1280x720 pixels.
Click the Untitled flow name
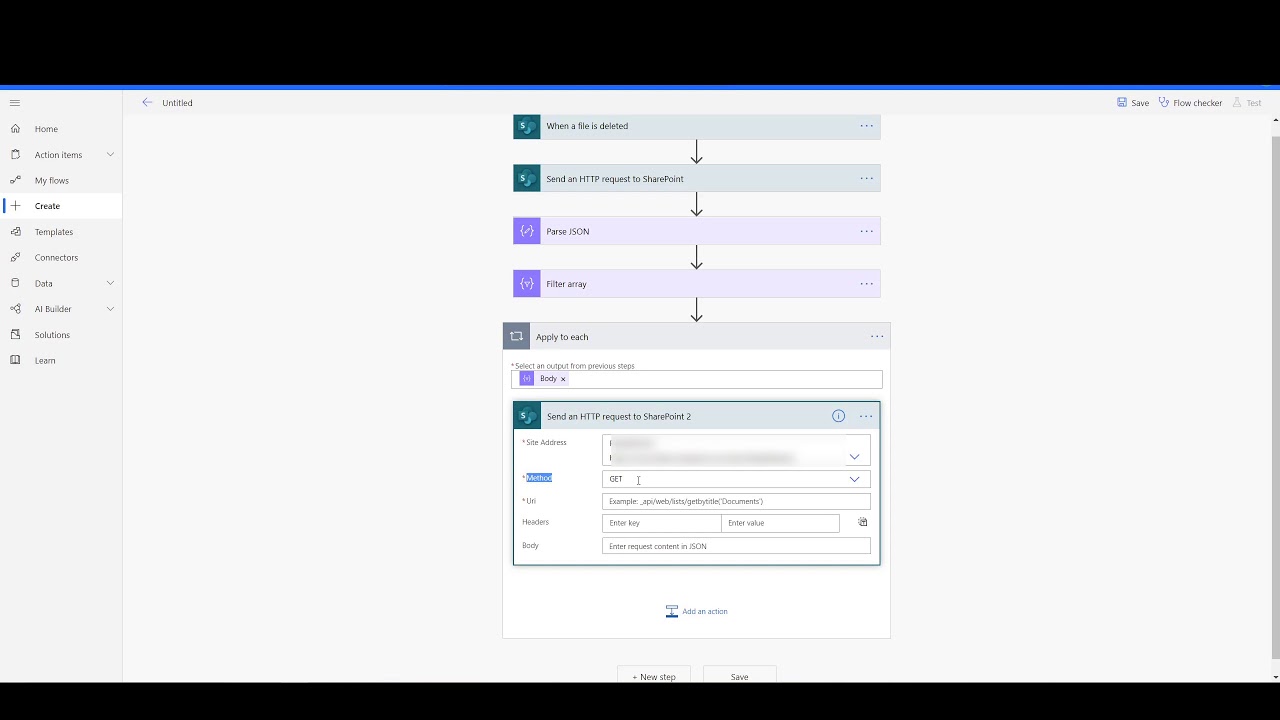(177, 103)
